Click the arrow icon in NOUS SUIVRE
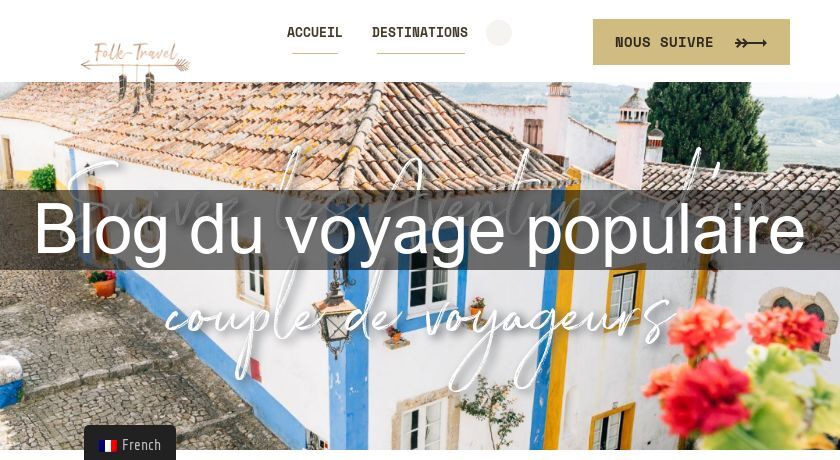This screenshot has height=460, width=840. pyautogui.click(x=751, y=43)
